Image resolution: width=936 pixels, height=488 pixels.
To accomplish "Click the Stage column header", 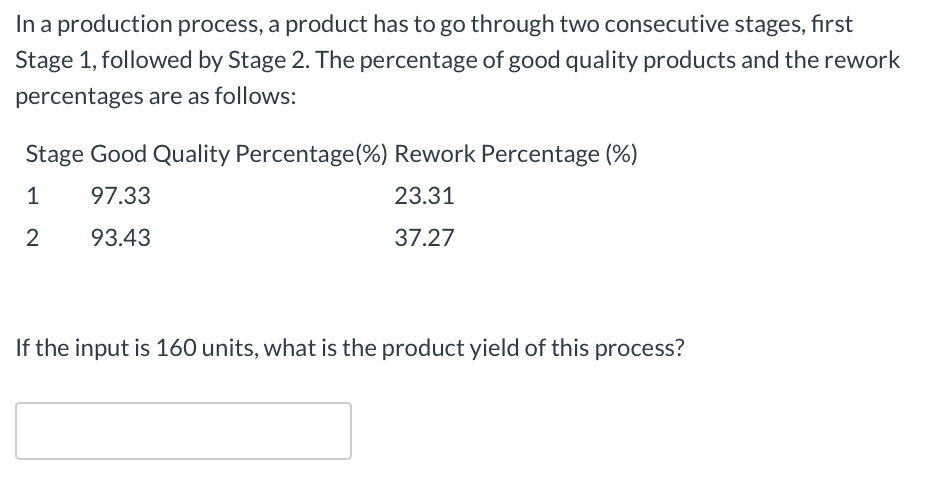I will [54, 154].
